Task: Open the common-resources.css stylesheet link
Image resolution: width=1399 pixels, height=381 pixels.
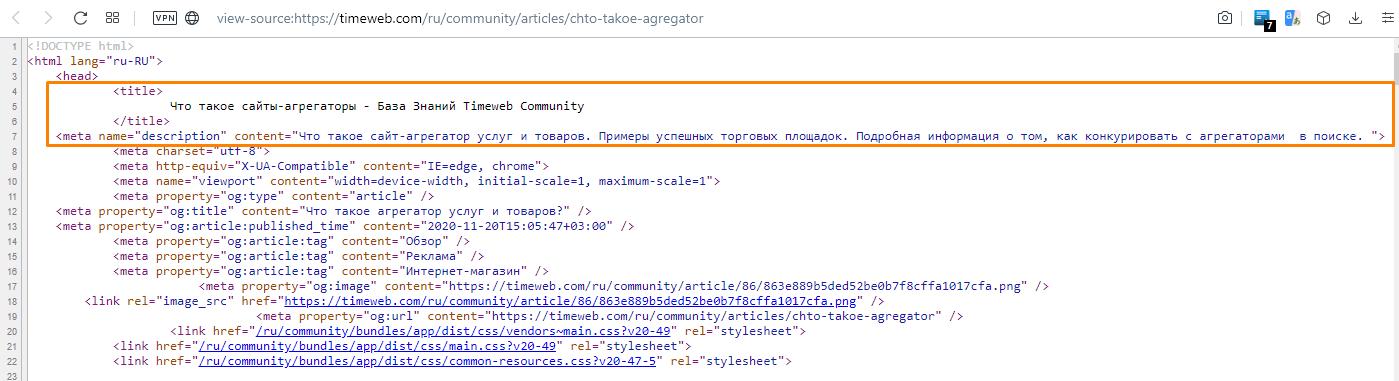Action: [428, 360]
